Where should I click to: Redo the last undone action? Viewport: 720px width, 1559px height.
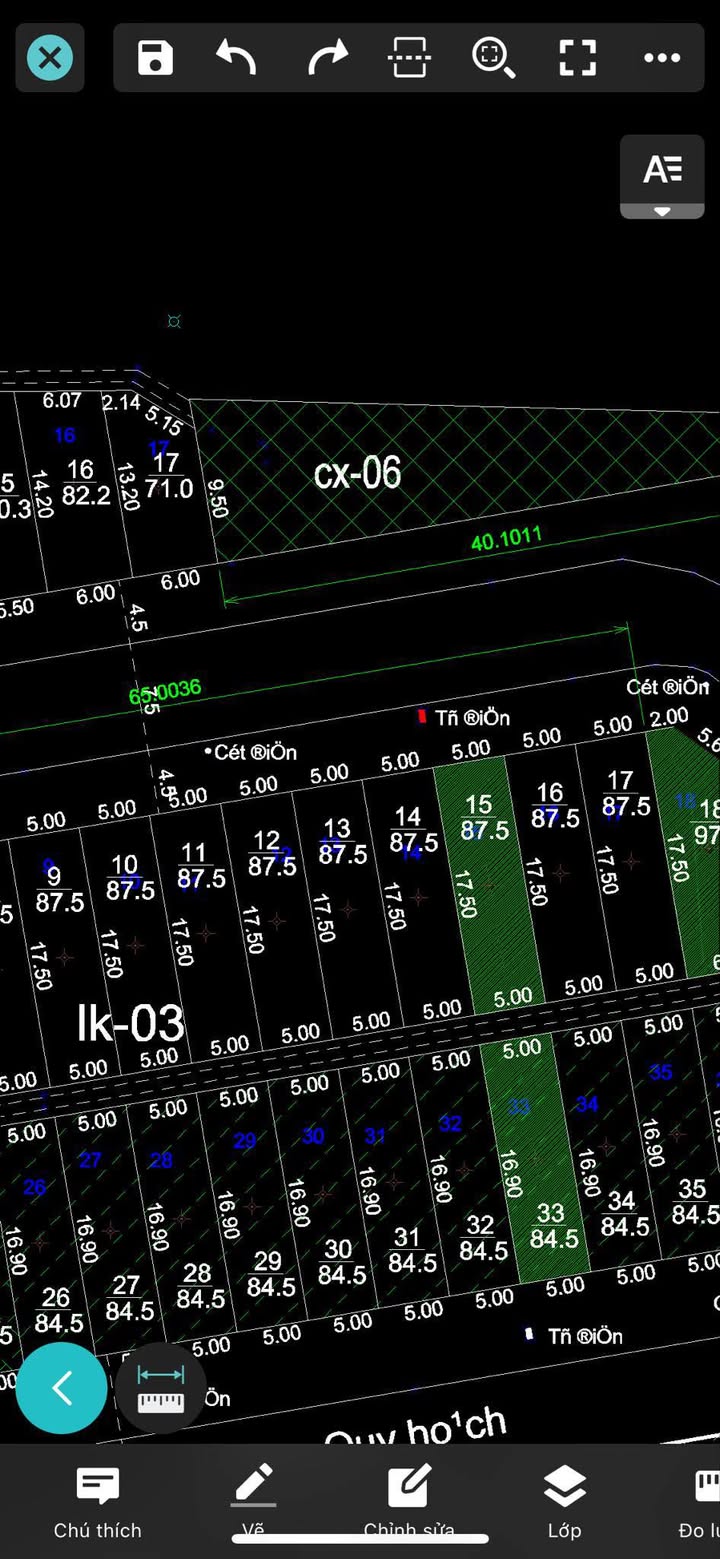326,58
